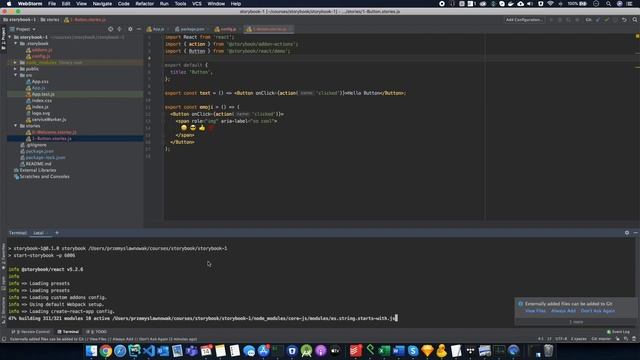The height and width of the screenshot is (360, 640).
Task: Click the Search Everywhere magnifier in toolbar
Action: (x=635, y=20)
